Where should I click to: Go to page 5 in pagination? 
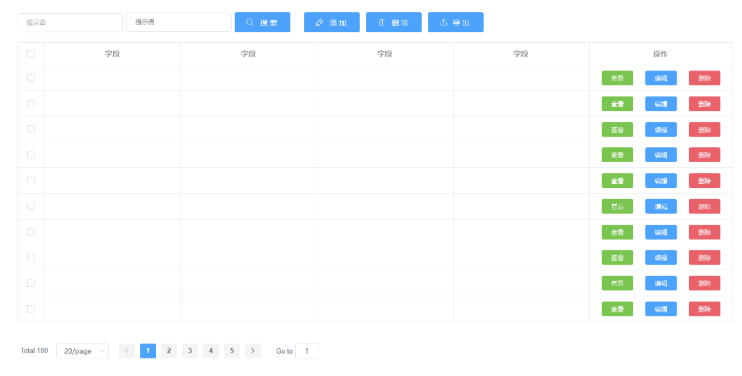232,351
